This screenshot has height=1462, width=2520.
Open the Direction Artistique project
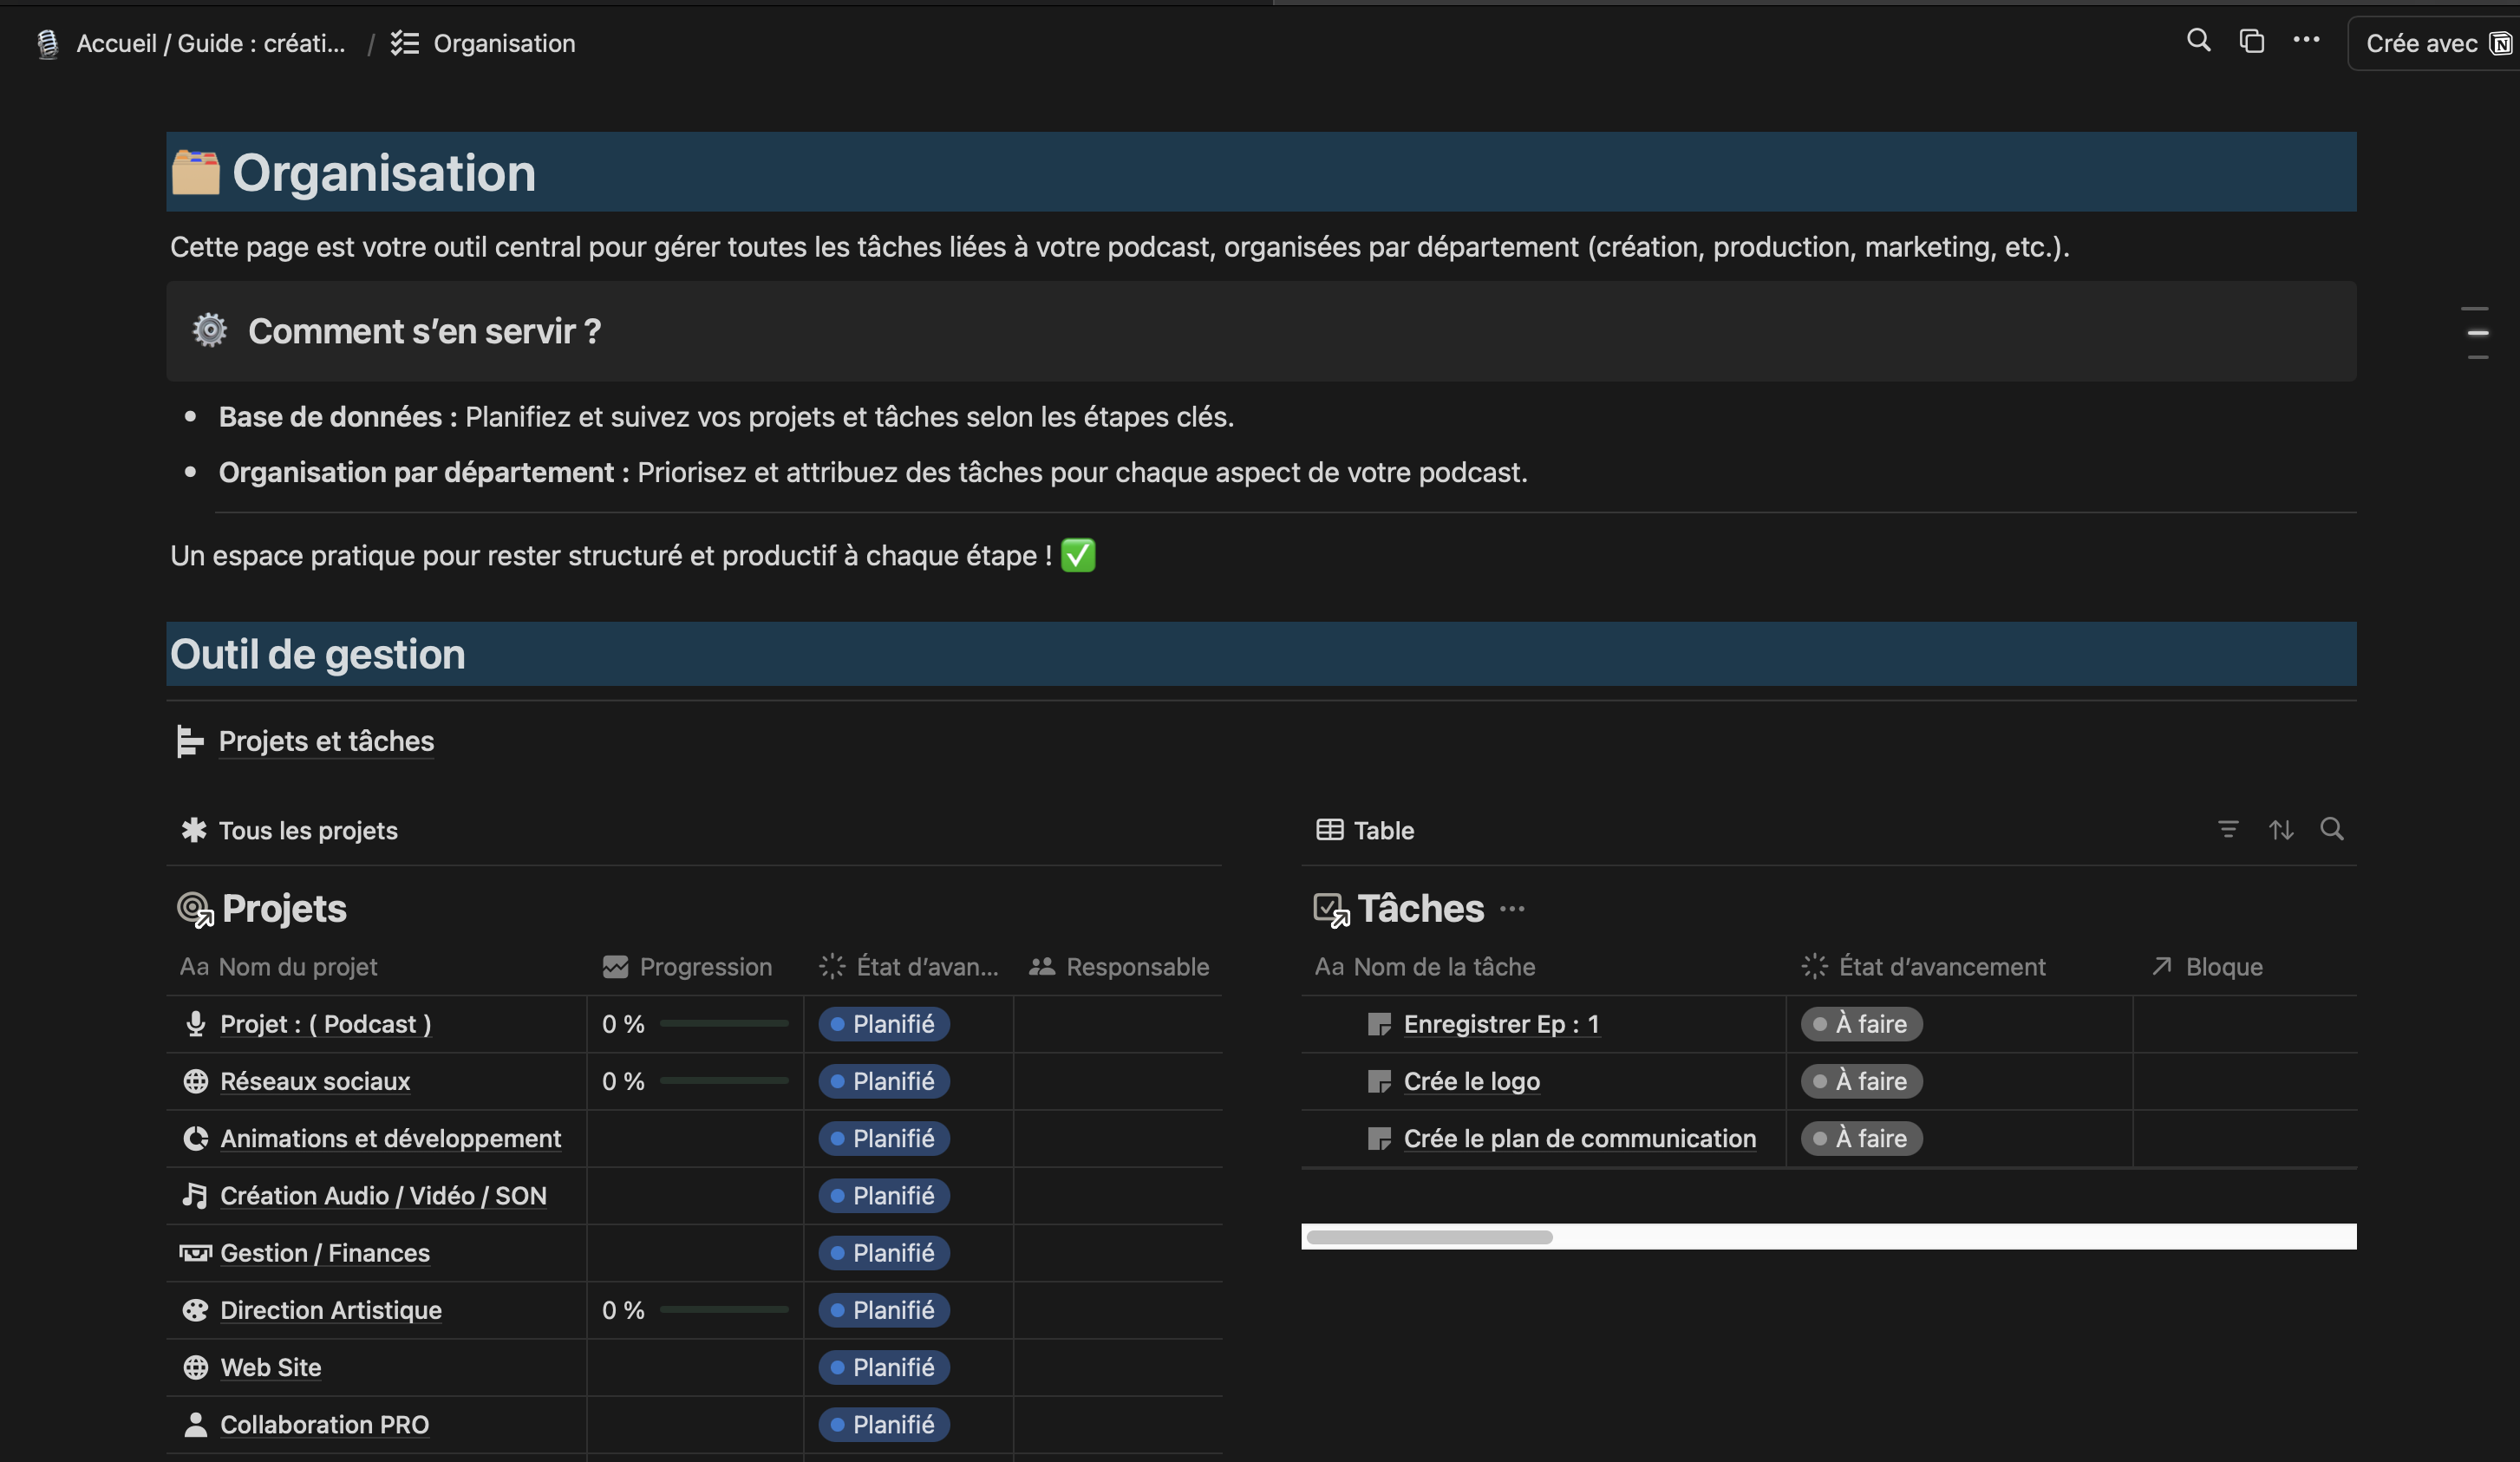tap(330, 1310)
